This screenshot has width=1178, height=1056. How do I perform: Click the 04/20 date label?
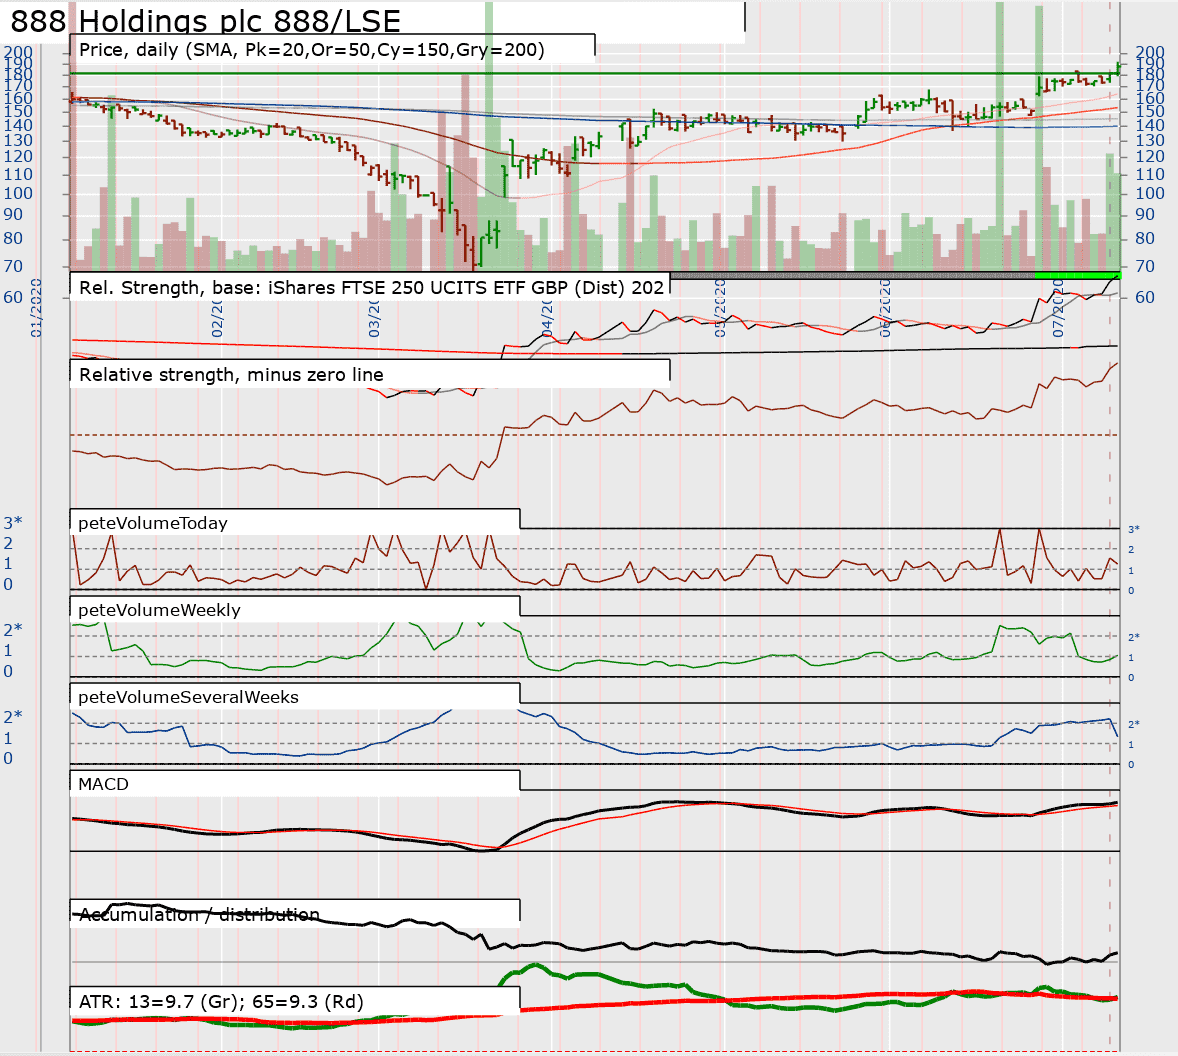[547, 318]
